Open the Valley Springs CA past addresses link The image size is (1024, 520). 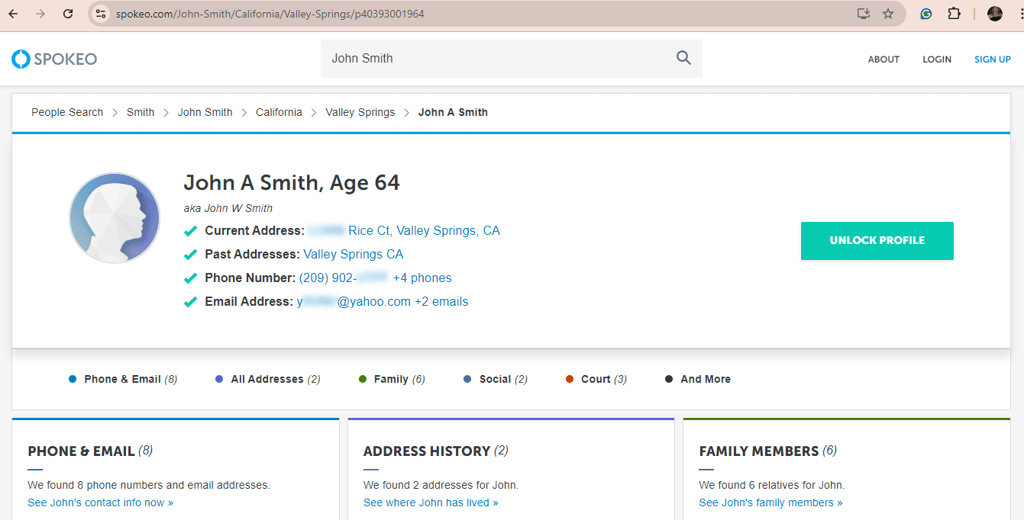tap(353, 254)
